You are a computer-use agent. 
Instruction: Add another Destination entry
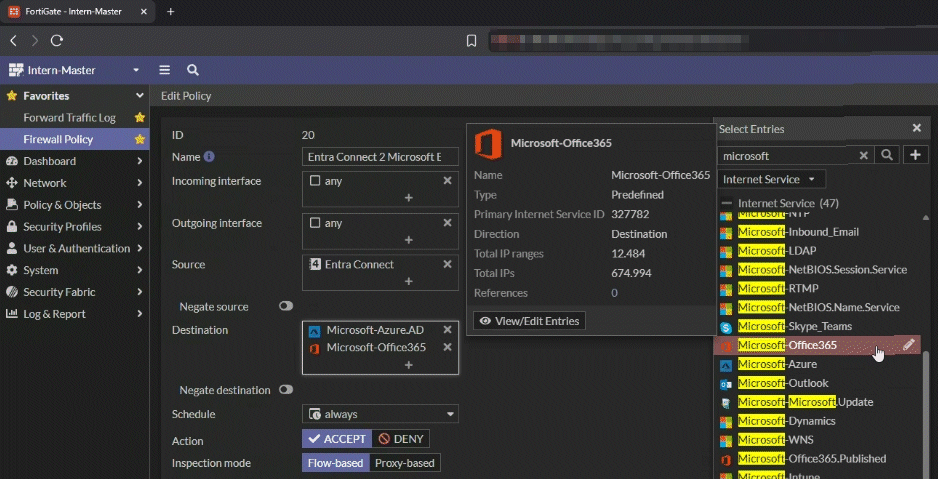(x=409, y=365)
